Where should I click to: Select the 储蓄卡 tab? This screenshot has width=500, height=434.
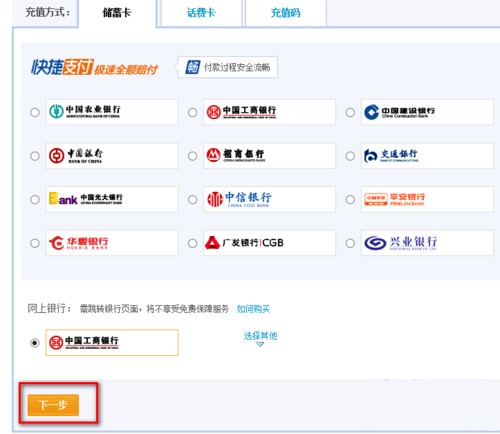click(117, 13)
